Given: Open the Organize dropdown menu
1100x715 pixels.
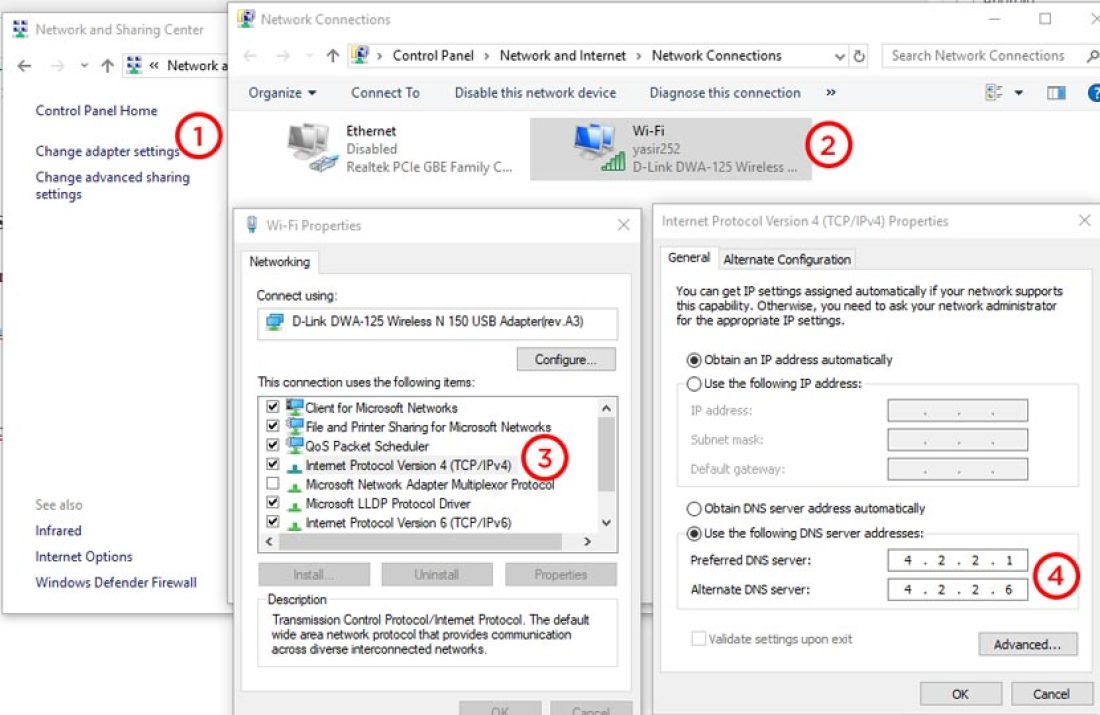Looking at the screenshot, I should 282,93.
